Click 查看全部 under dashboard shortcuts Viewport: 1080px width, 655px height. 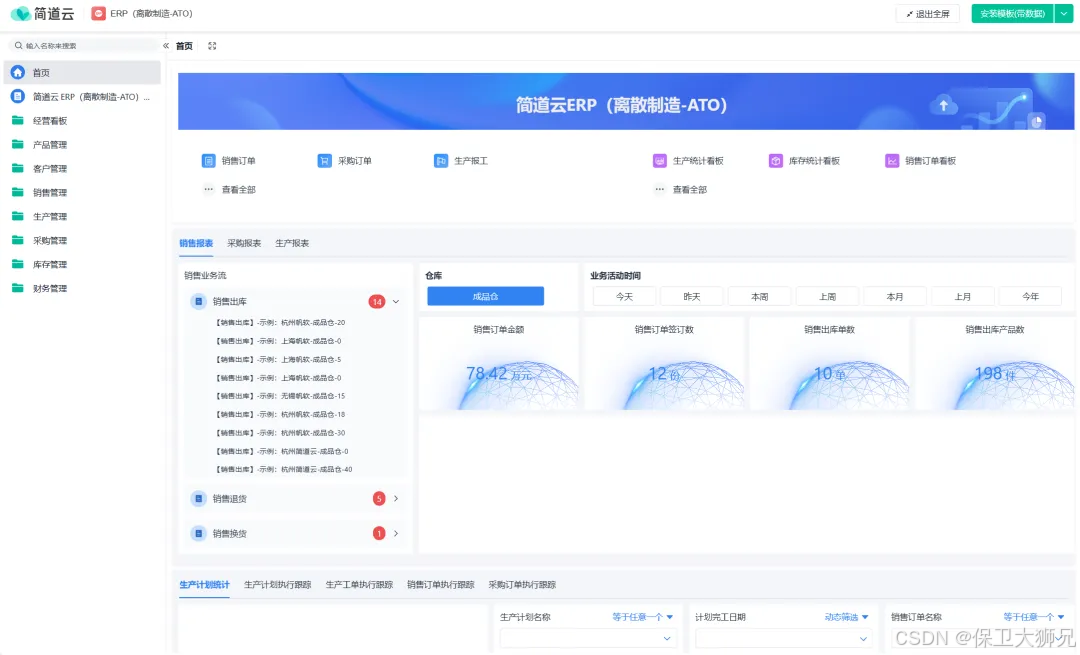(x=689, y=189)
